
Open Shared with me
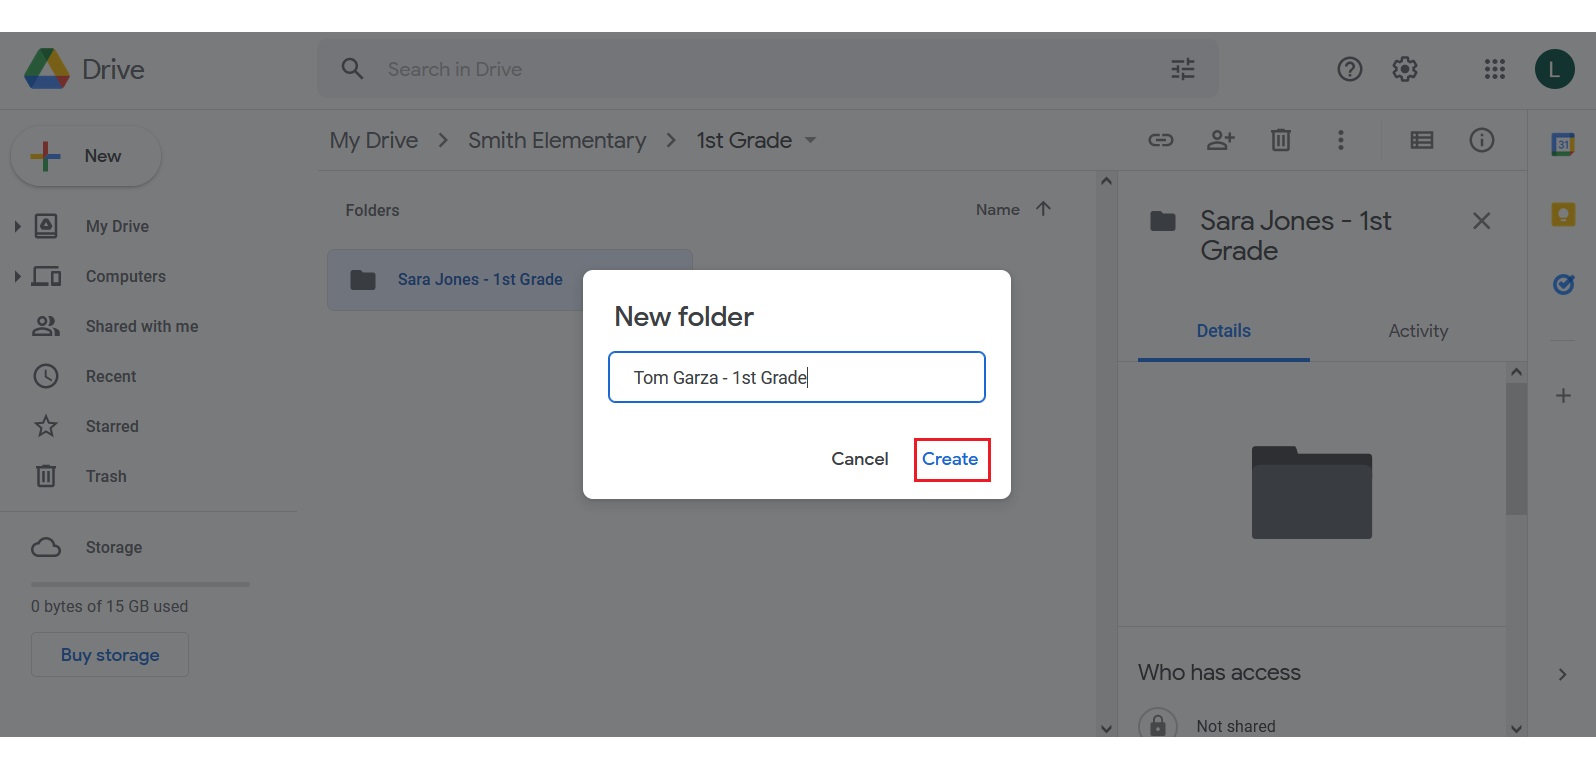142,326
